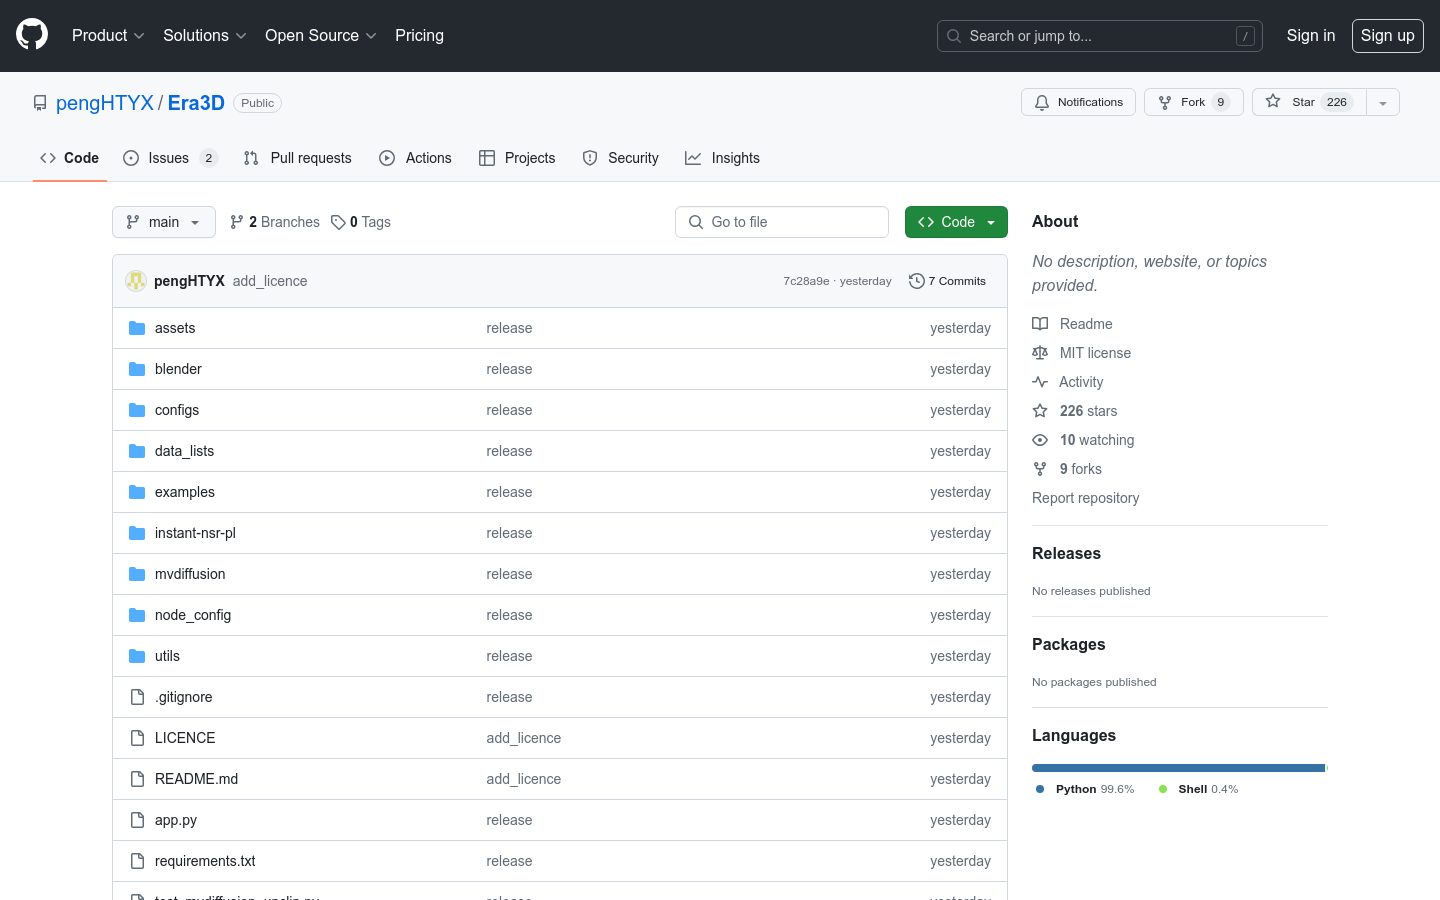Open the Era3D repository name link
Viewport: 1440px width, 900px height.
(x=196, y=103)
